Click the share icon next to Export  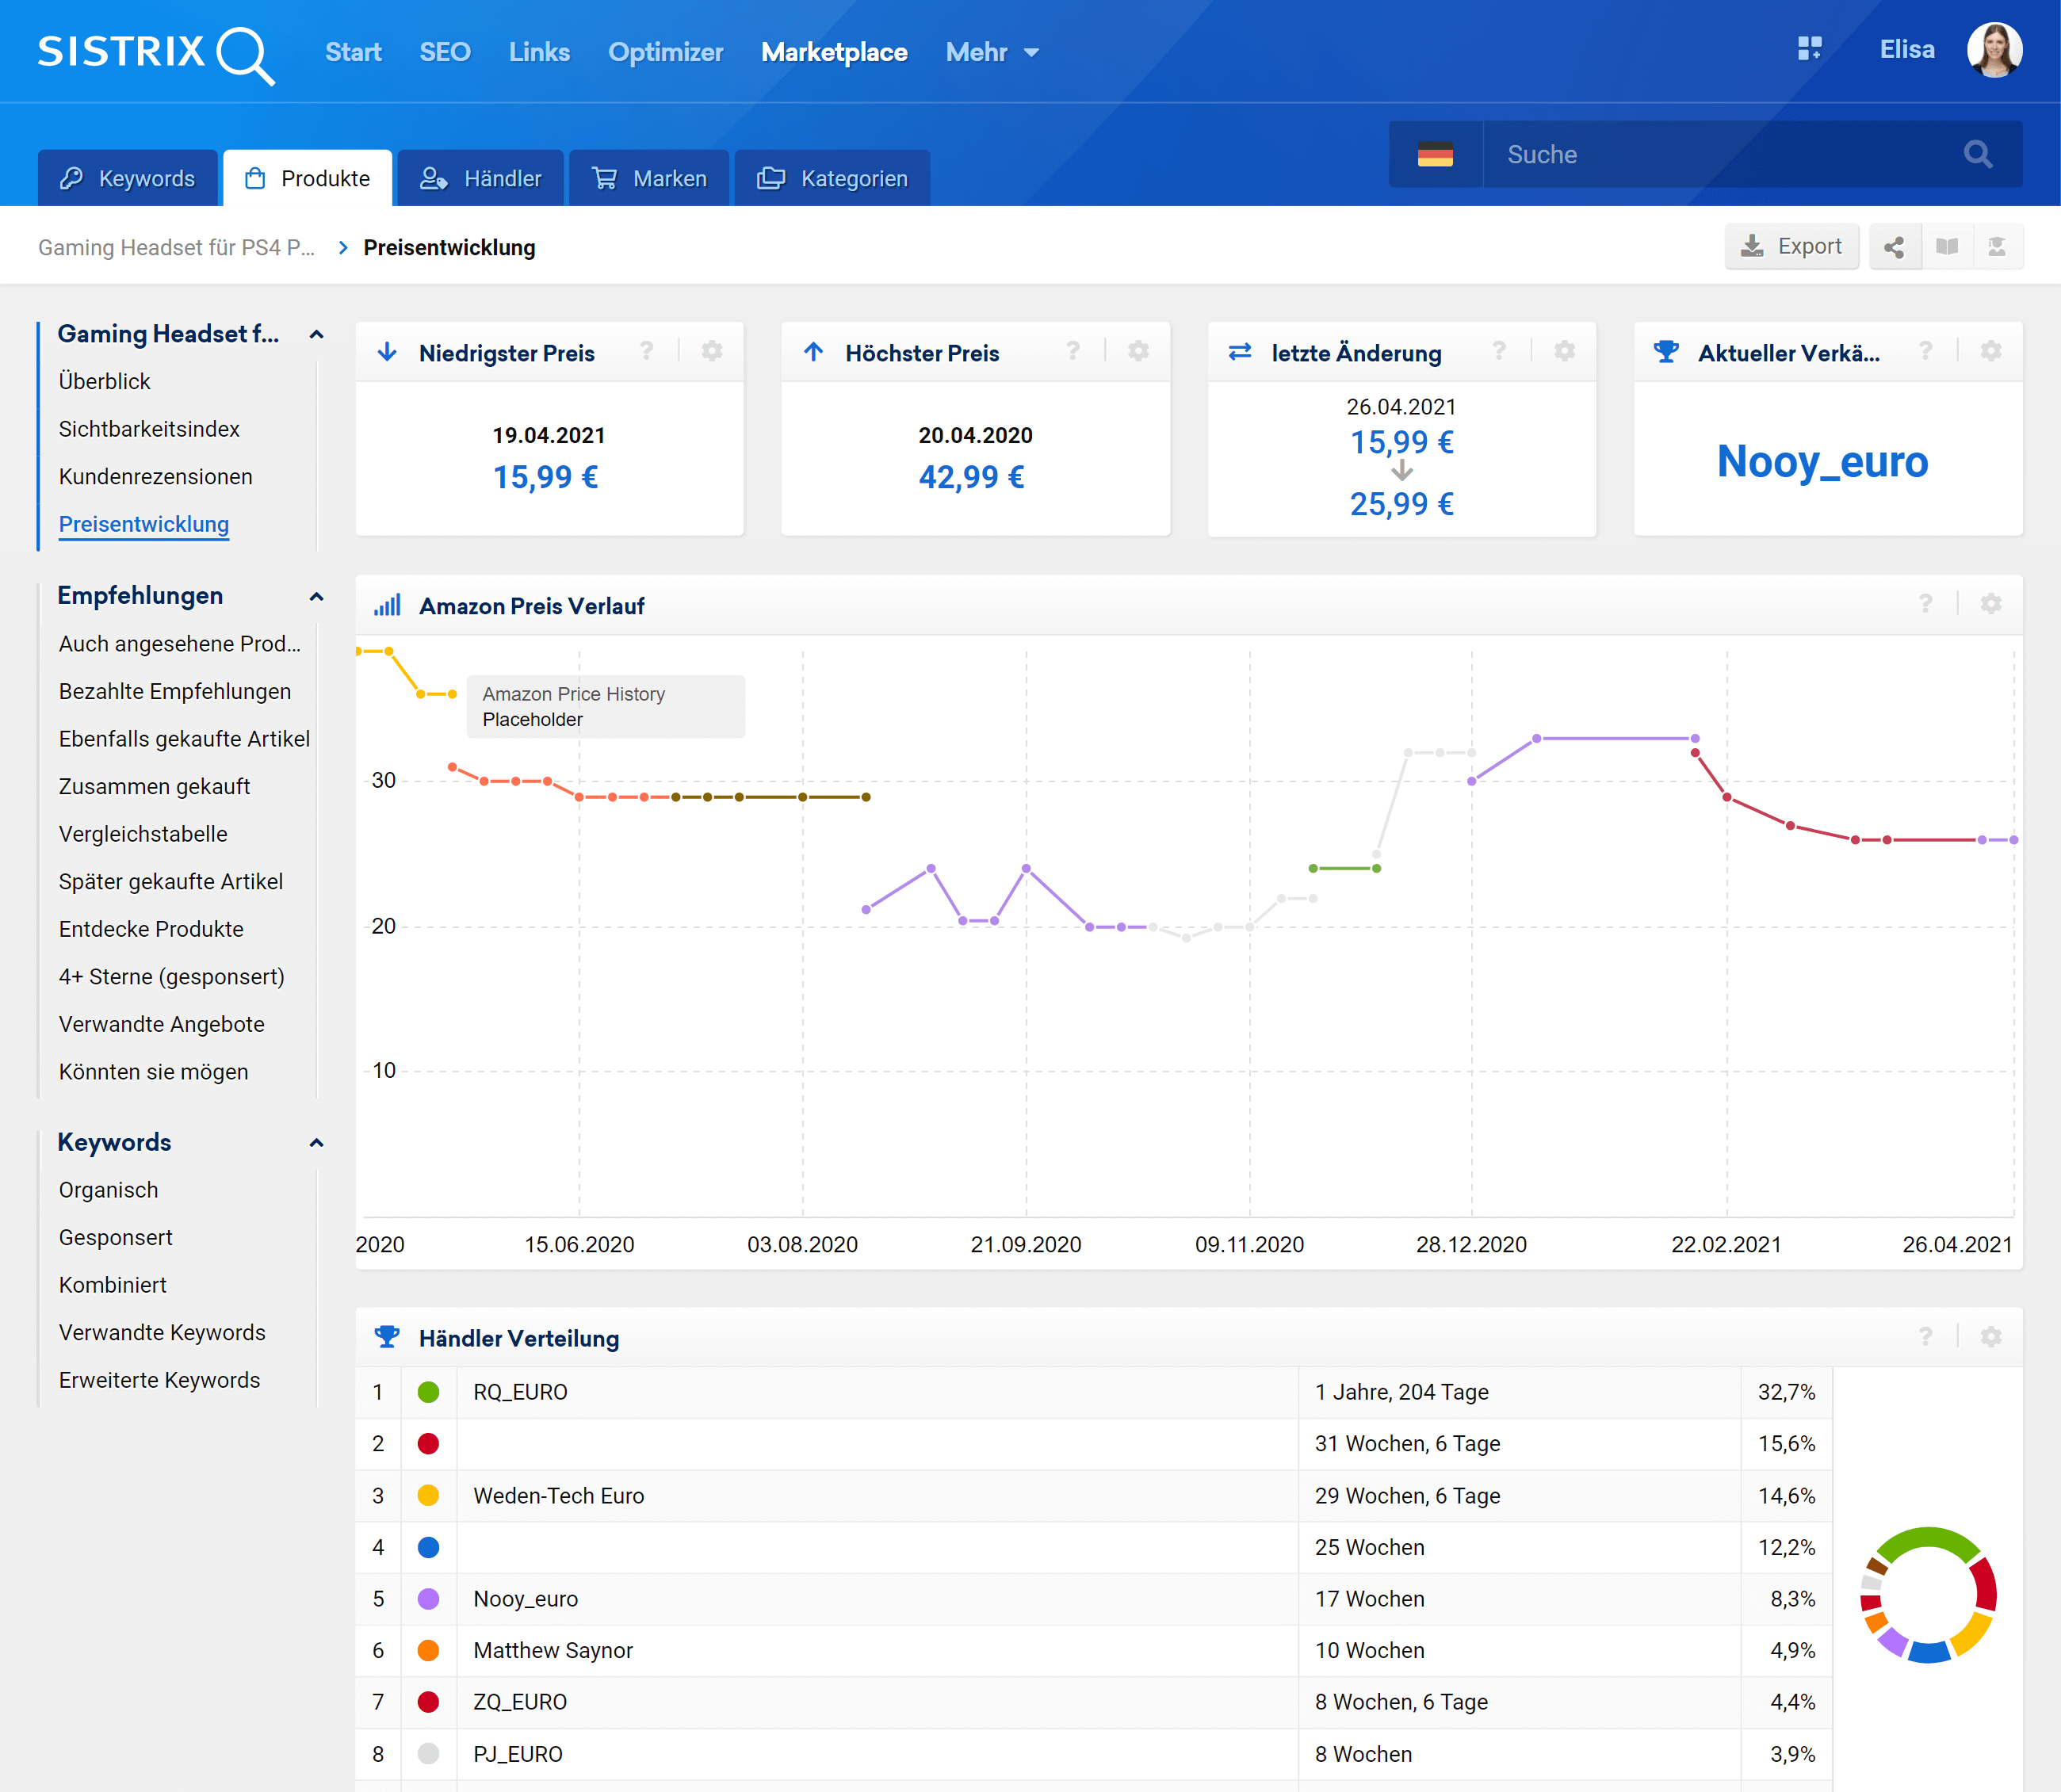[1894, 247]
